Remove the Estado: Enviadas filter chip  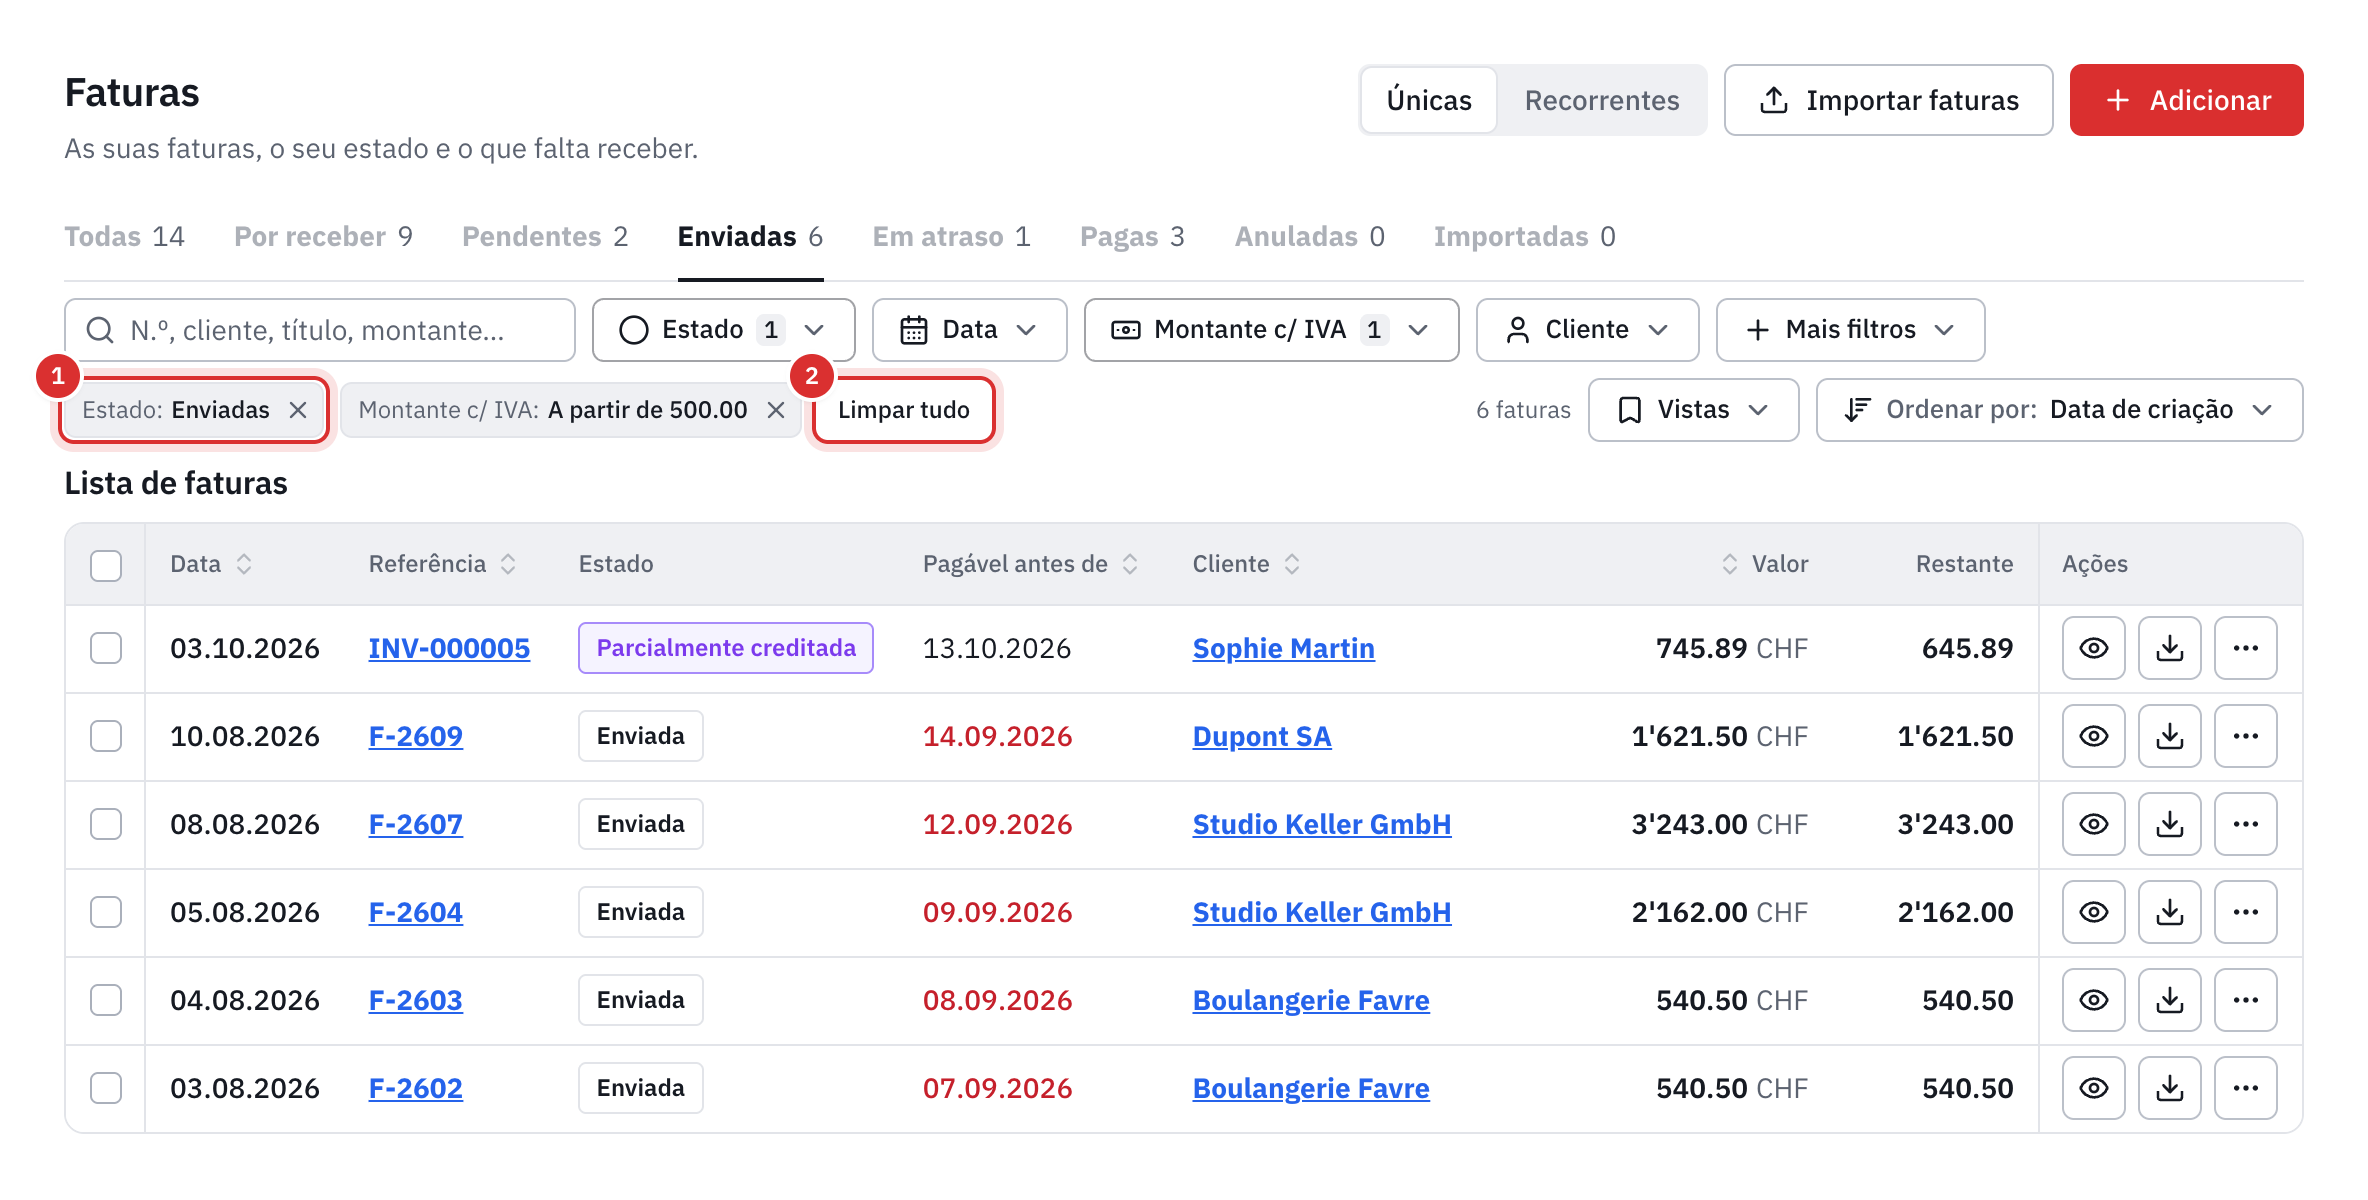298,410
